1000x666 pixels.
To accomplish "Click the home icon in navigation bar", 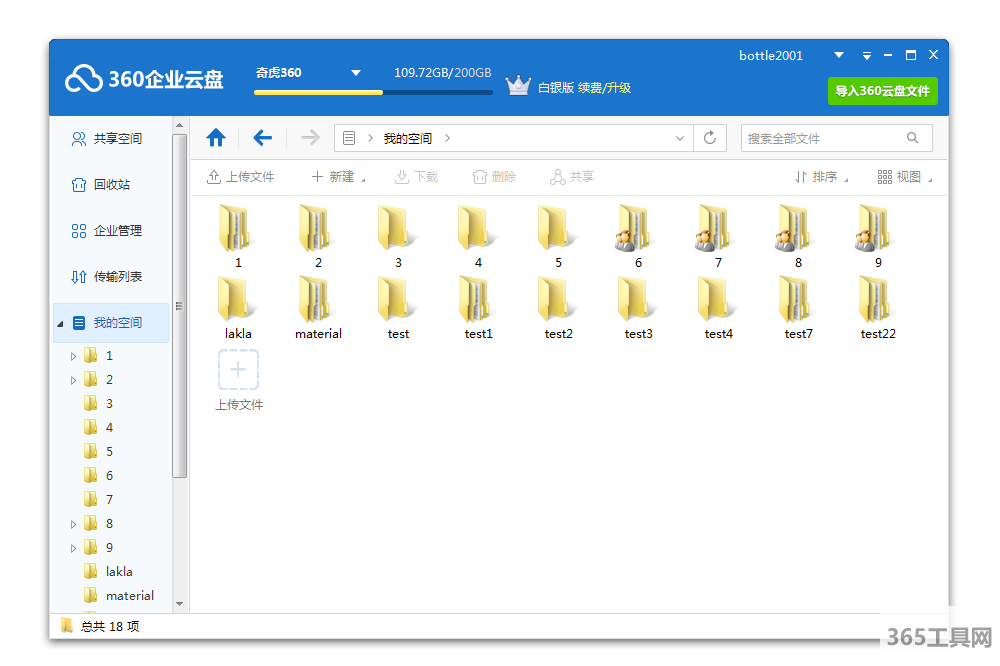I will tap(215, 138).
